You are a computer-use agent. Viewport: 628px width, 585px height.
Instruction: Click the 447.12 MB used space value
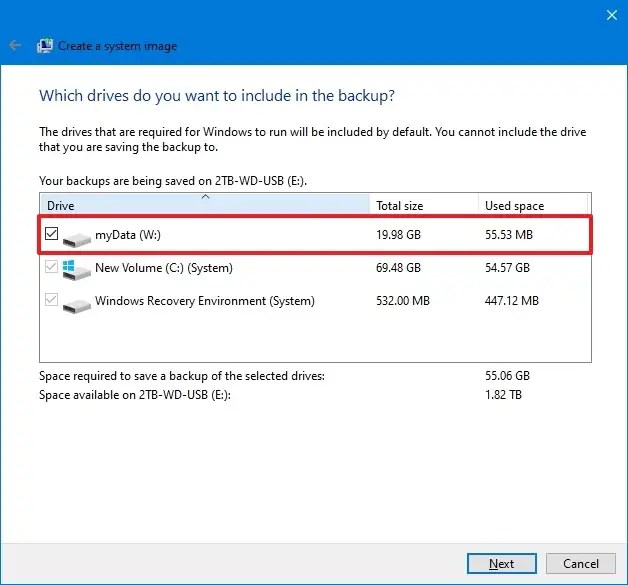[512, 301]
